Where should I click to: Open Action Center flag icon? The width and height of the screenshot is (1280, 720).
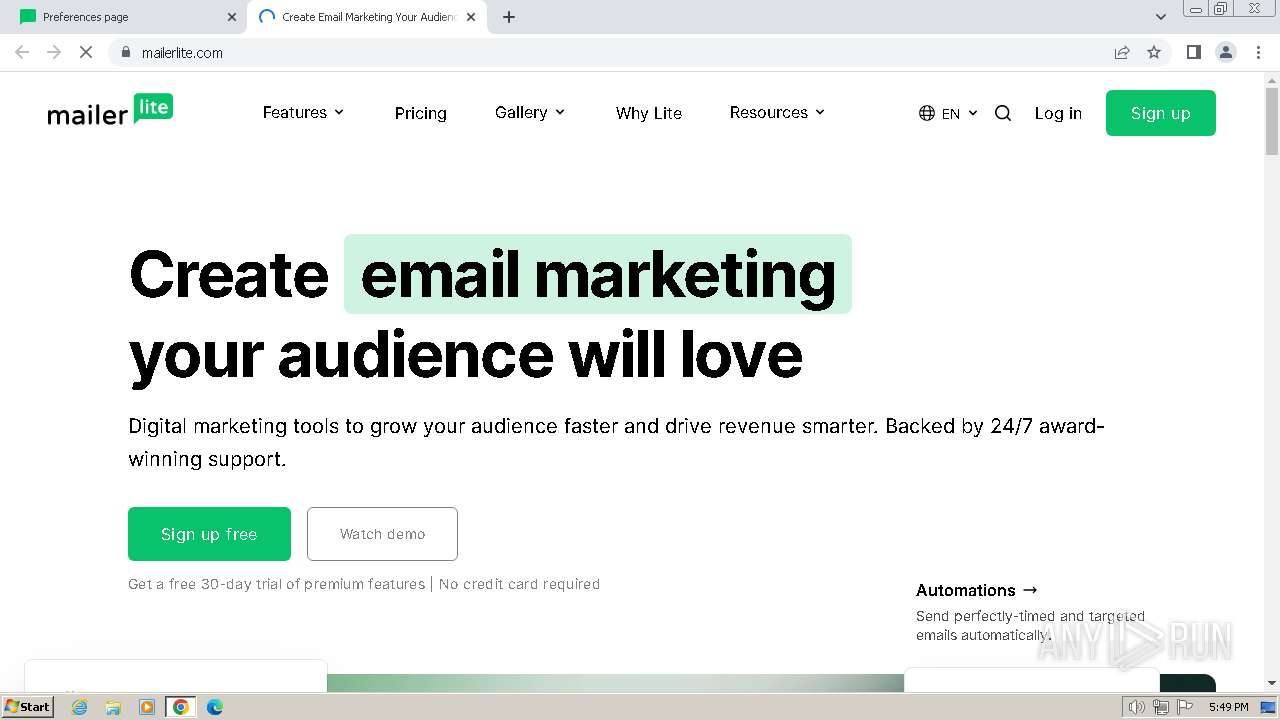(x=1185, y=707)
